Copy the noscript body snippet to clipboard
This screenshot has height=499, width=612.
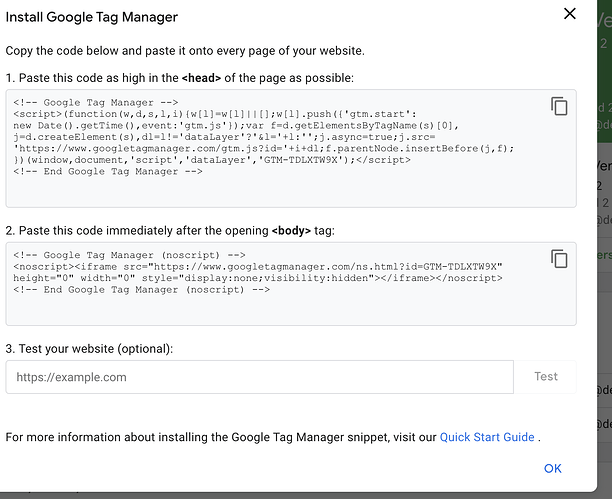[x=559, y=259]
